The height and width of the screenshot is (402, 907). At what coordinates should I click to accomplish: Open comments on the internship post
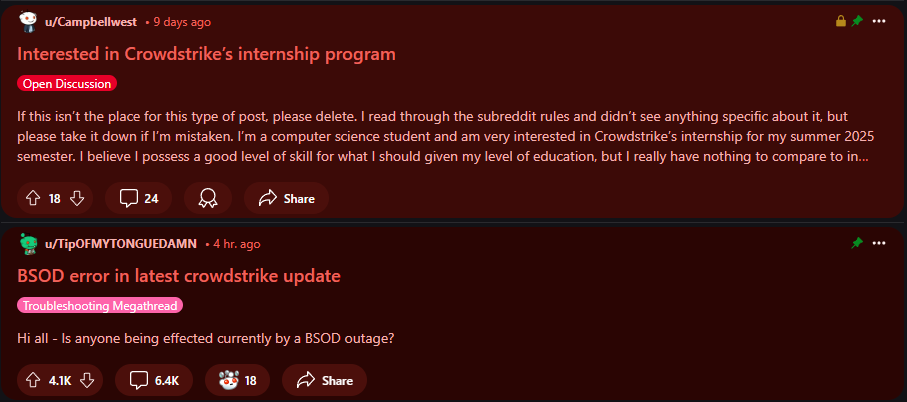138,198
